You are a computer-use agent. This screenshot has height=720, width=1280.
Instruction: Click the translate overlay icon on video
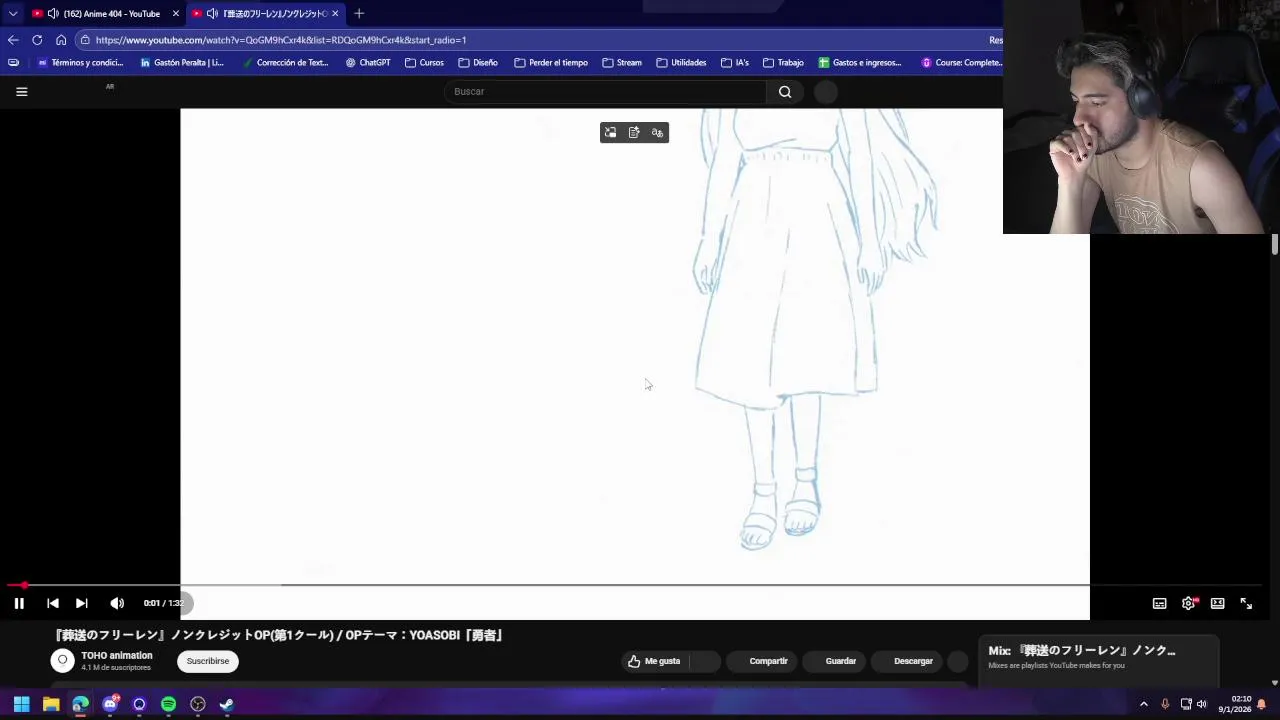[657, 132]
